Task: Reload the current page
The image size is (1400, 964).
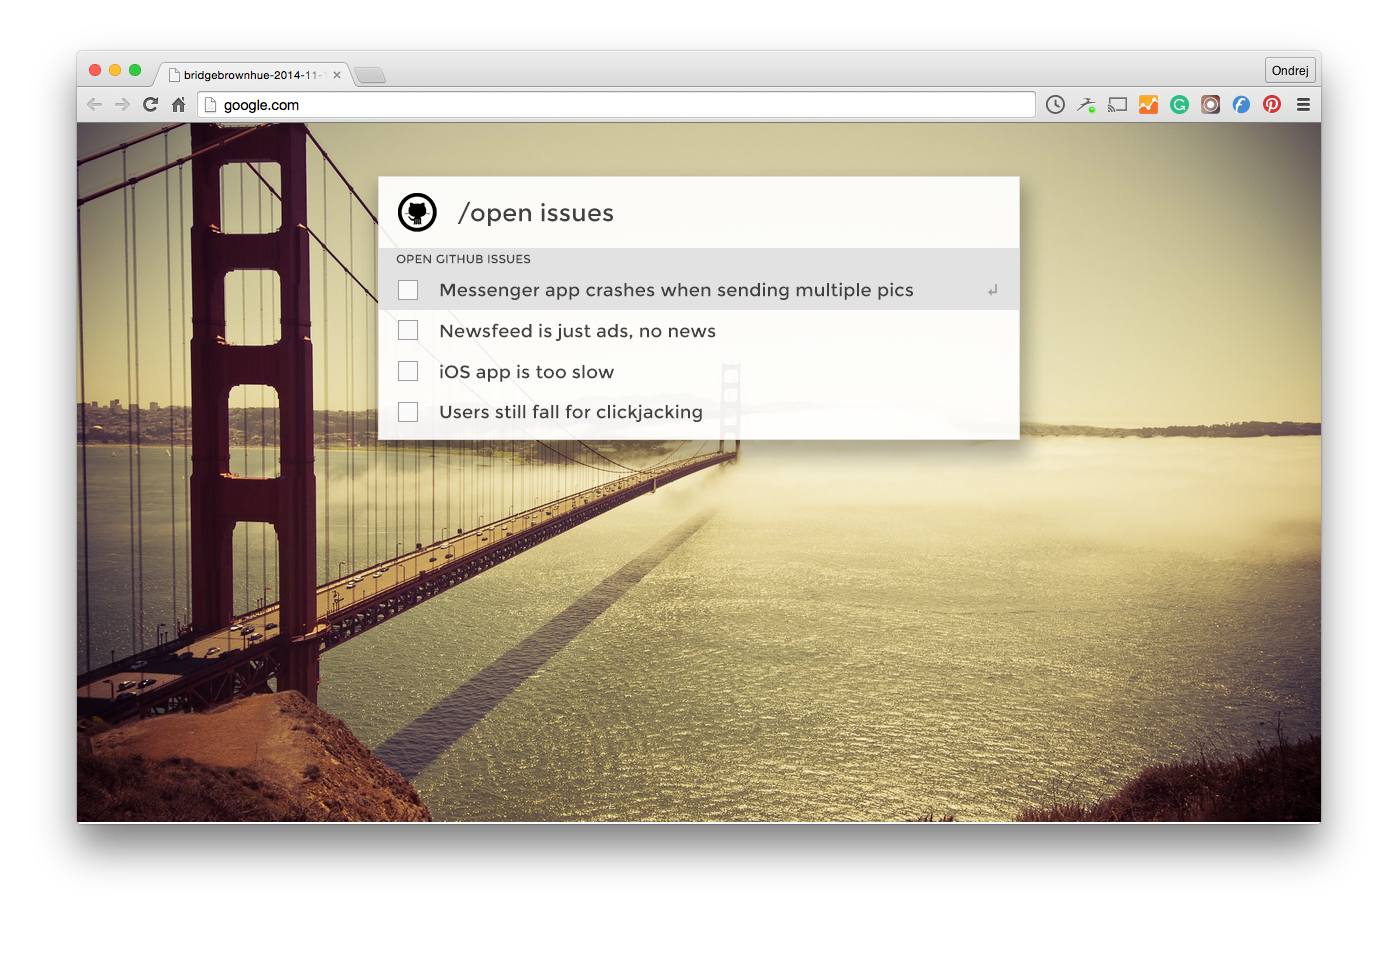Action: pos(150,105)
